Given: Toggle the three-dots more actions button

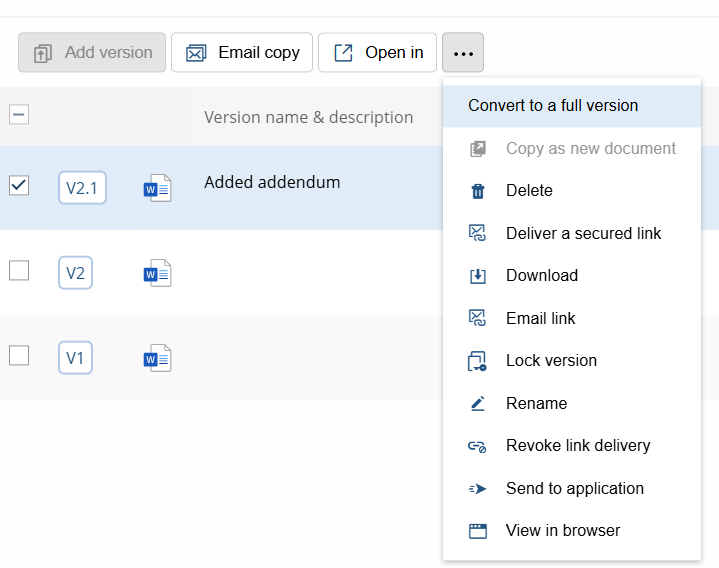Looking at the screenshot, I should pos(463,52).
